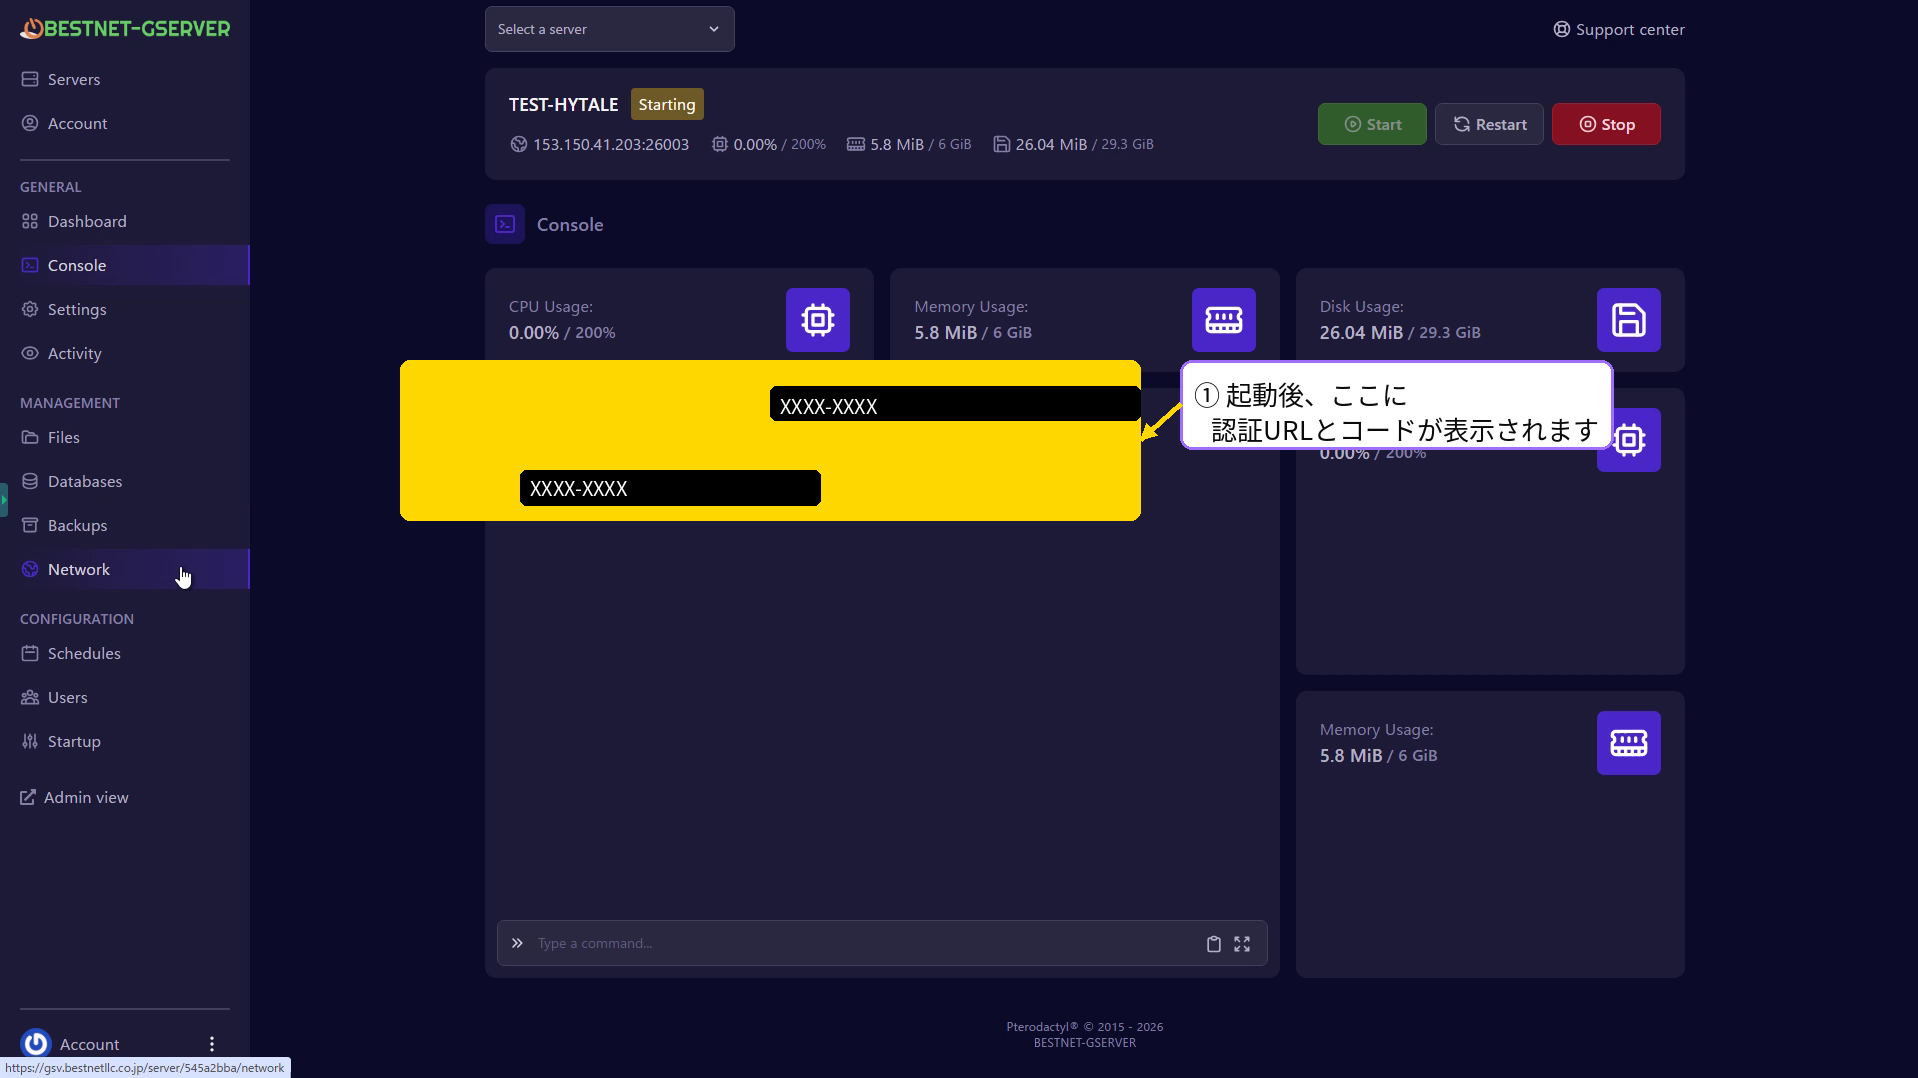Expand the left edge side panel handle
1918x1078 pixels.
pos(4,500)
